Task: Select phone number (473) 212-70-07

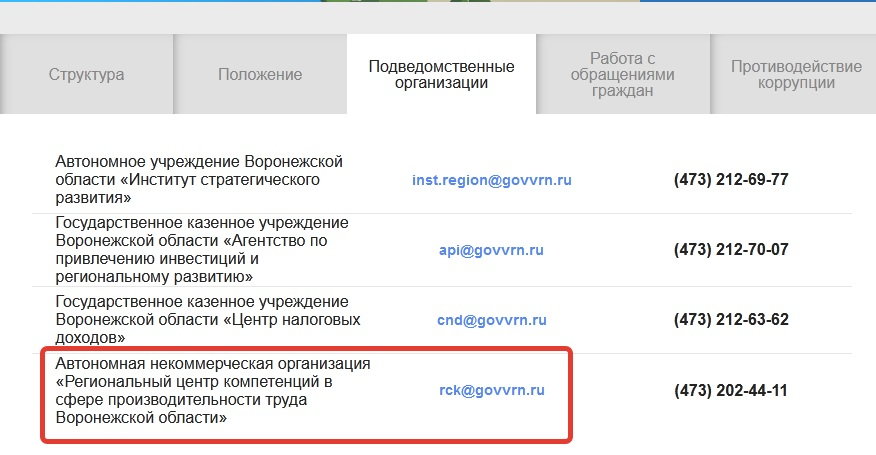Action: click(731, 249)
